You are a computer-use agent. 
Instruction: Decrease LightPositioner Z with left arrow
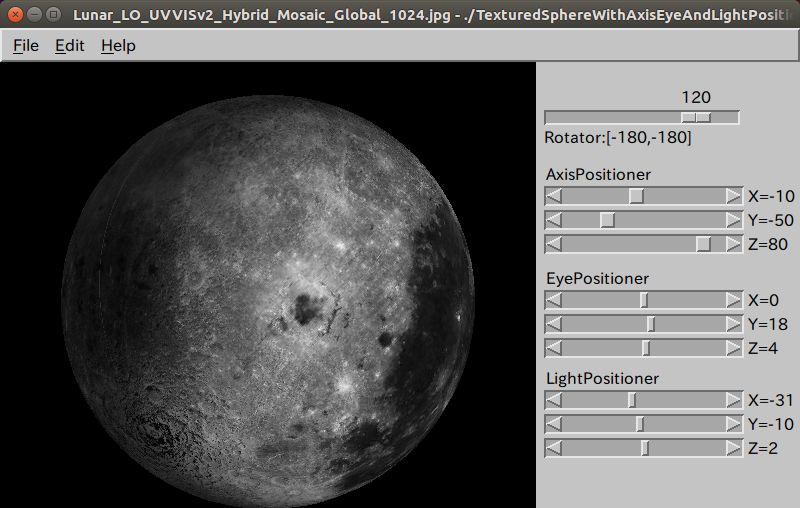point(554,448)
